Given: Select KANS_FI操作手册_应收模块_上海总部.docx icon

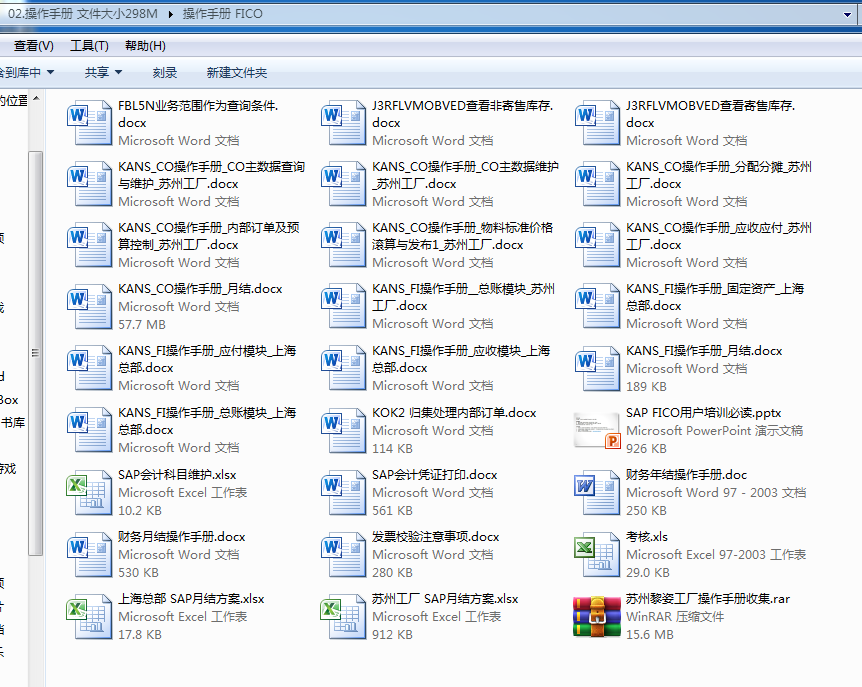Looking at the screenshot, I should pyautogui.click(x=343, y=368).
